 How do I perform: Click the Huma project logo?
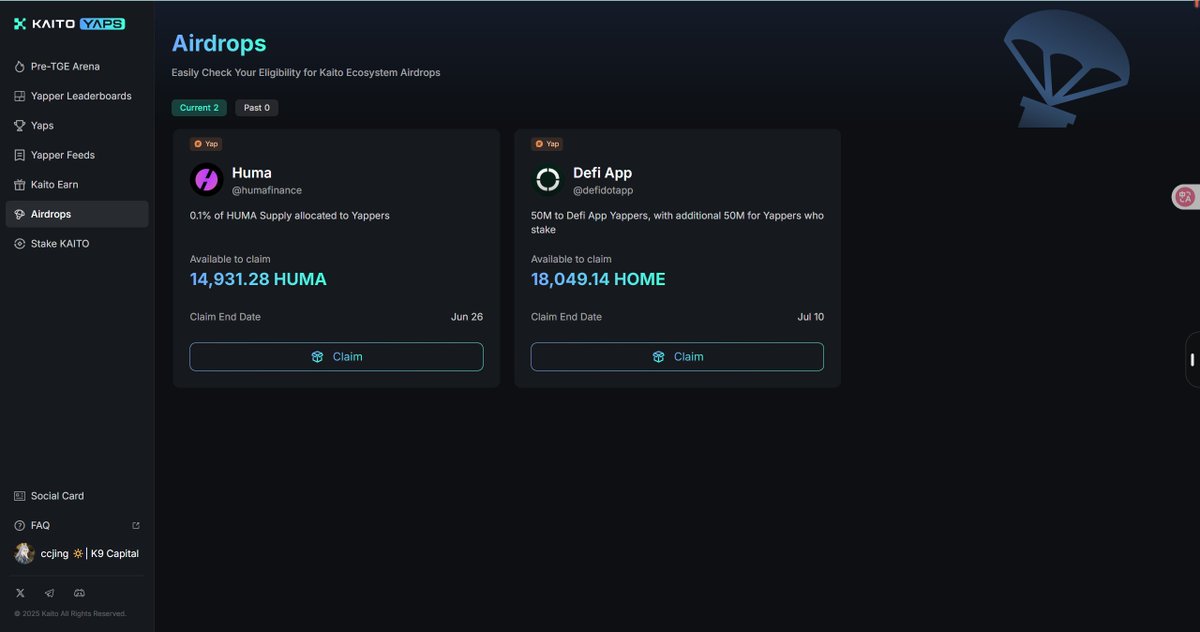tap(206, 180)
